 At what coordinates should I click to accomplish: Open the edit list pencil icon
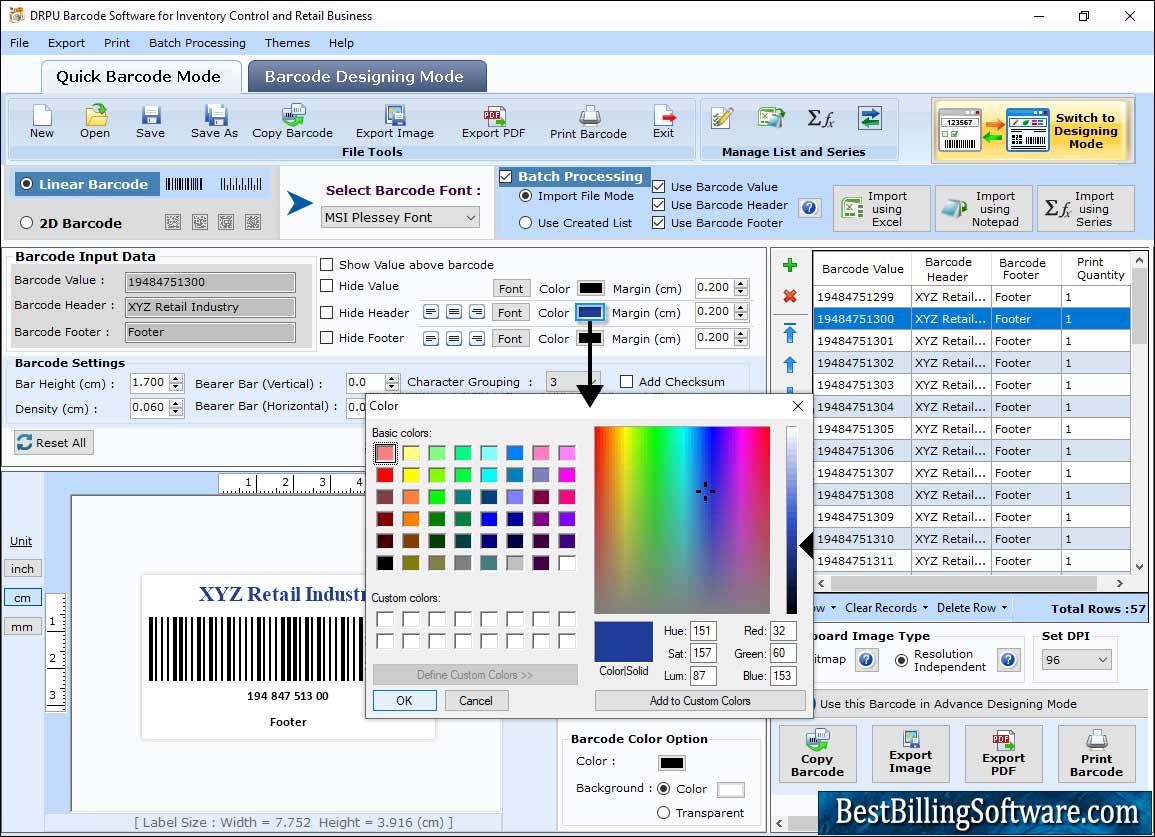[x=722, y=118]
